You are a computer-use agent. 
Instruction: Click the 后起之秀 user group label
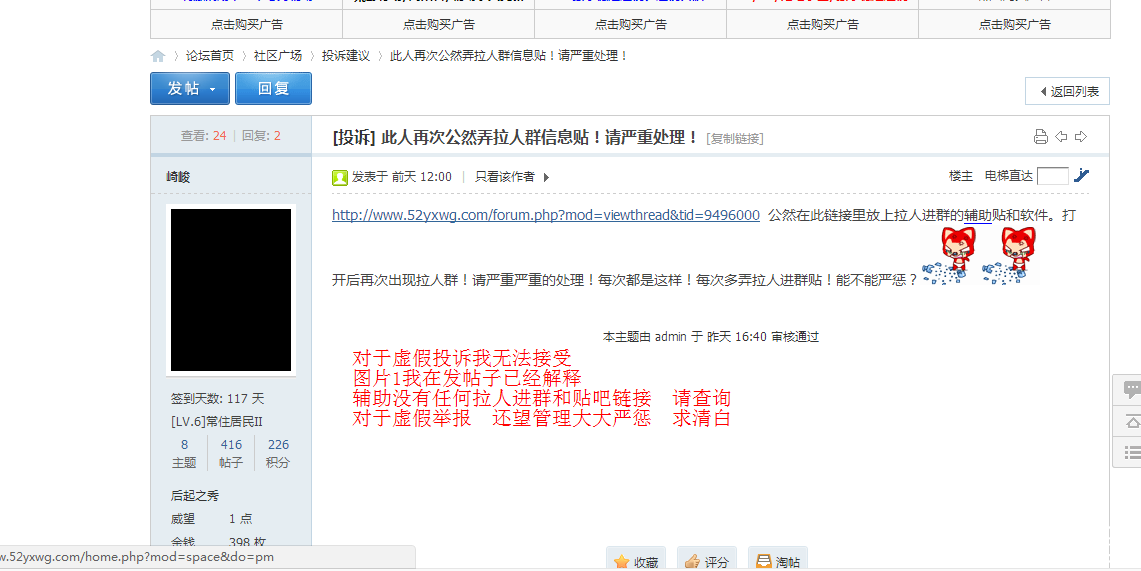click(195, 495)
